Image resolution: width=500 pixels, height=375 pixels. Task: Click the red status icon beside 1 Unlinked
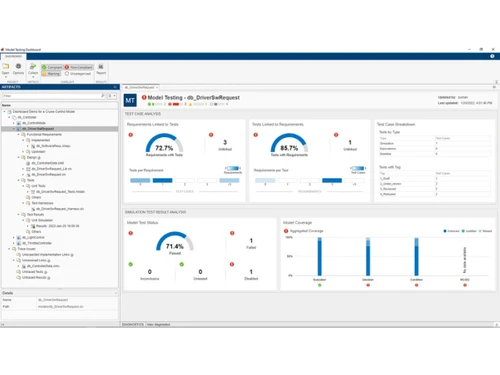(x=336, y=135)
